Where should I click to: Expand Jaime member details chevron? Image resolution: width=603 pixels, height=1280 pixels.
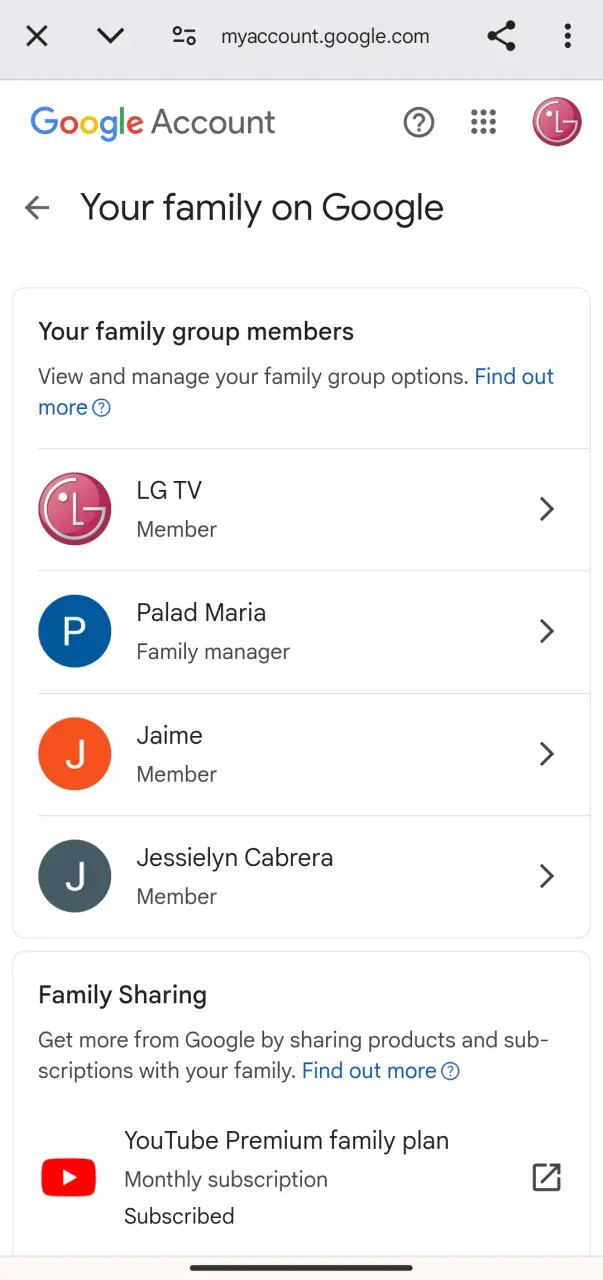point(547,754)
